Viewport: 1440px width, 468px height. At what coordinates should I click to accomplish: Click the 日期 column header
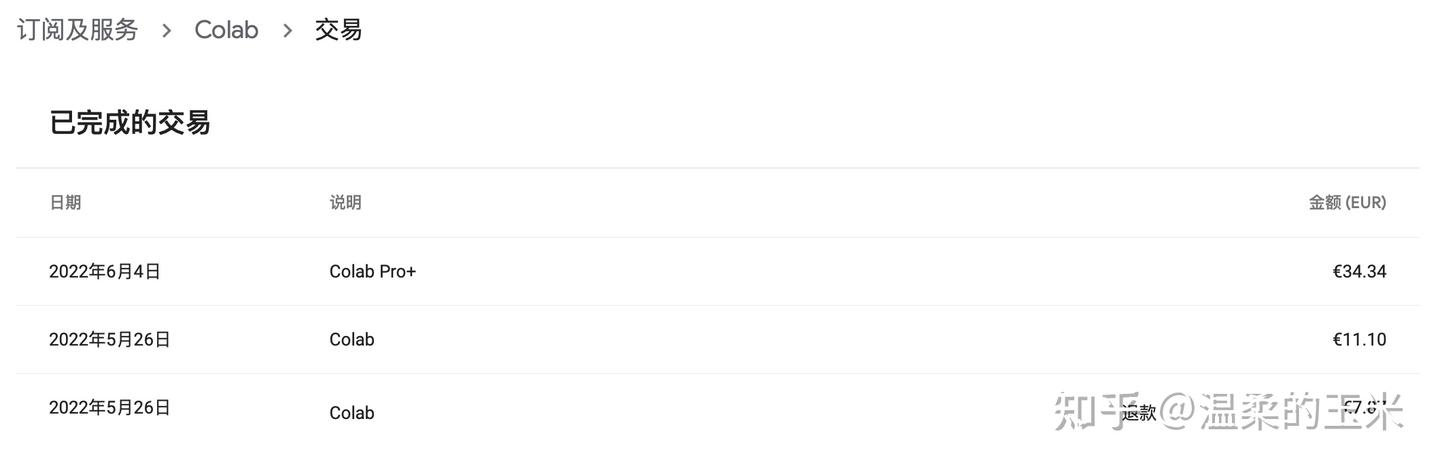click(x=65, y=202)
